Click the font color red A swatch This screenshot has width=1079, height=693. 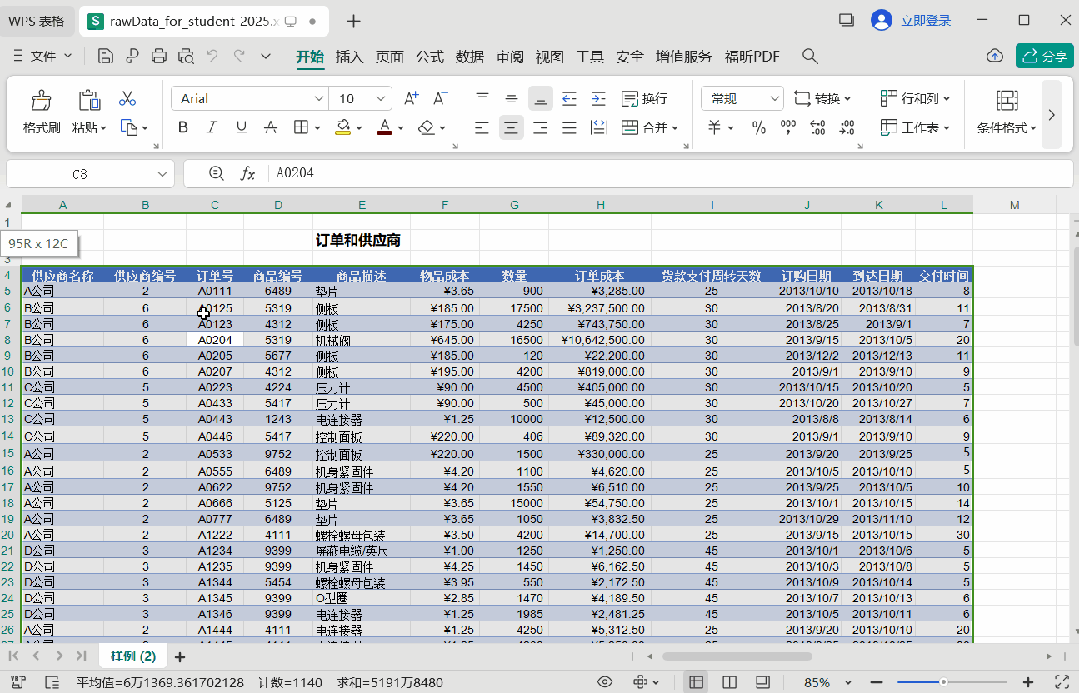coord(385,127)
